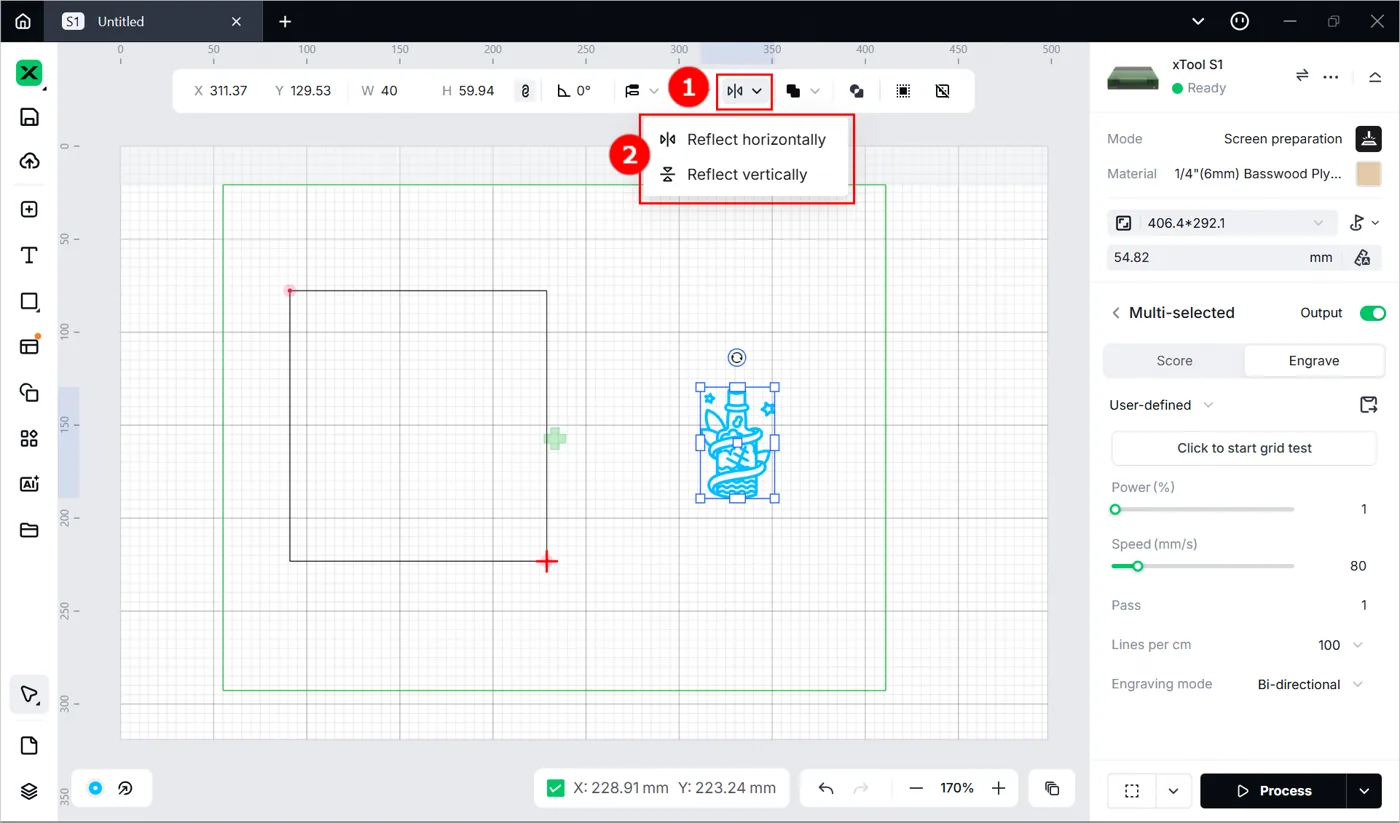Click the Process button
Screen dimensions: 1400x823
point(1273,791)
